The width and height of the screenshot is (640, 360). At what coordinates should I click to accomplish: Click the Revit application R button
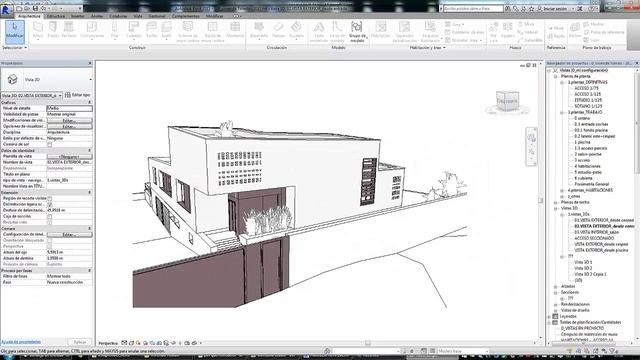[x=6, y=10]
